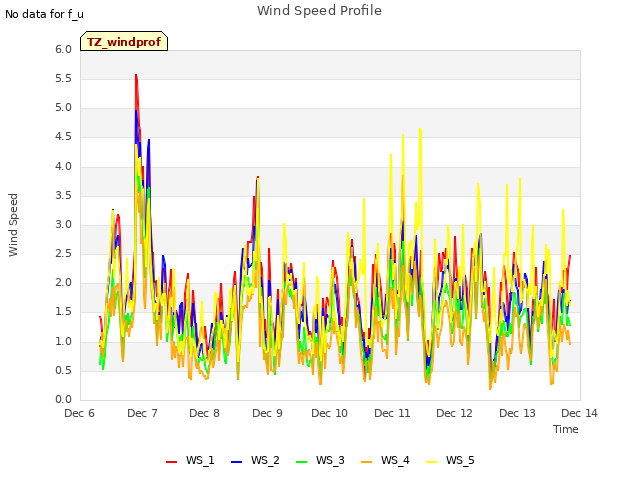Toggle the WS_1 legend entry
The image size is (640, 480).
pyautogui.click(x=190, y=461)
